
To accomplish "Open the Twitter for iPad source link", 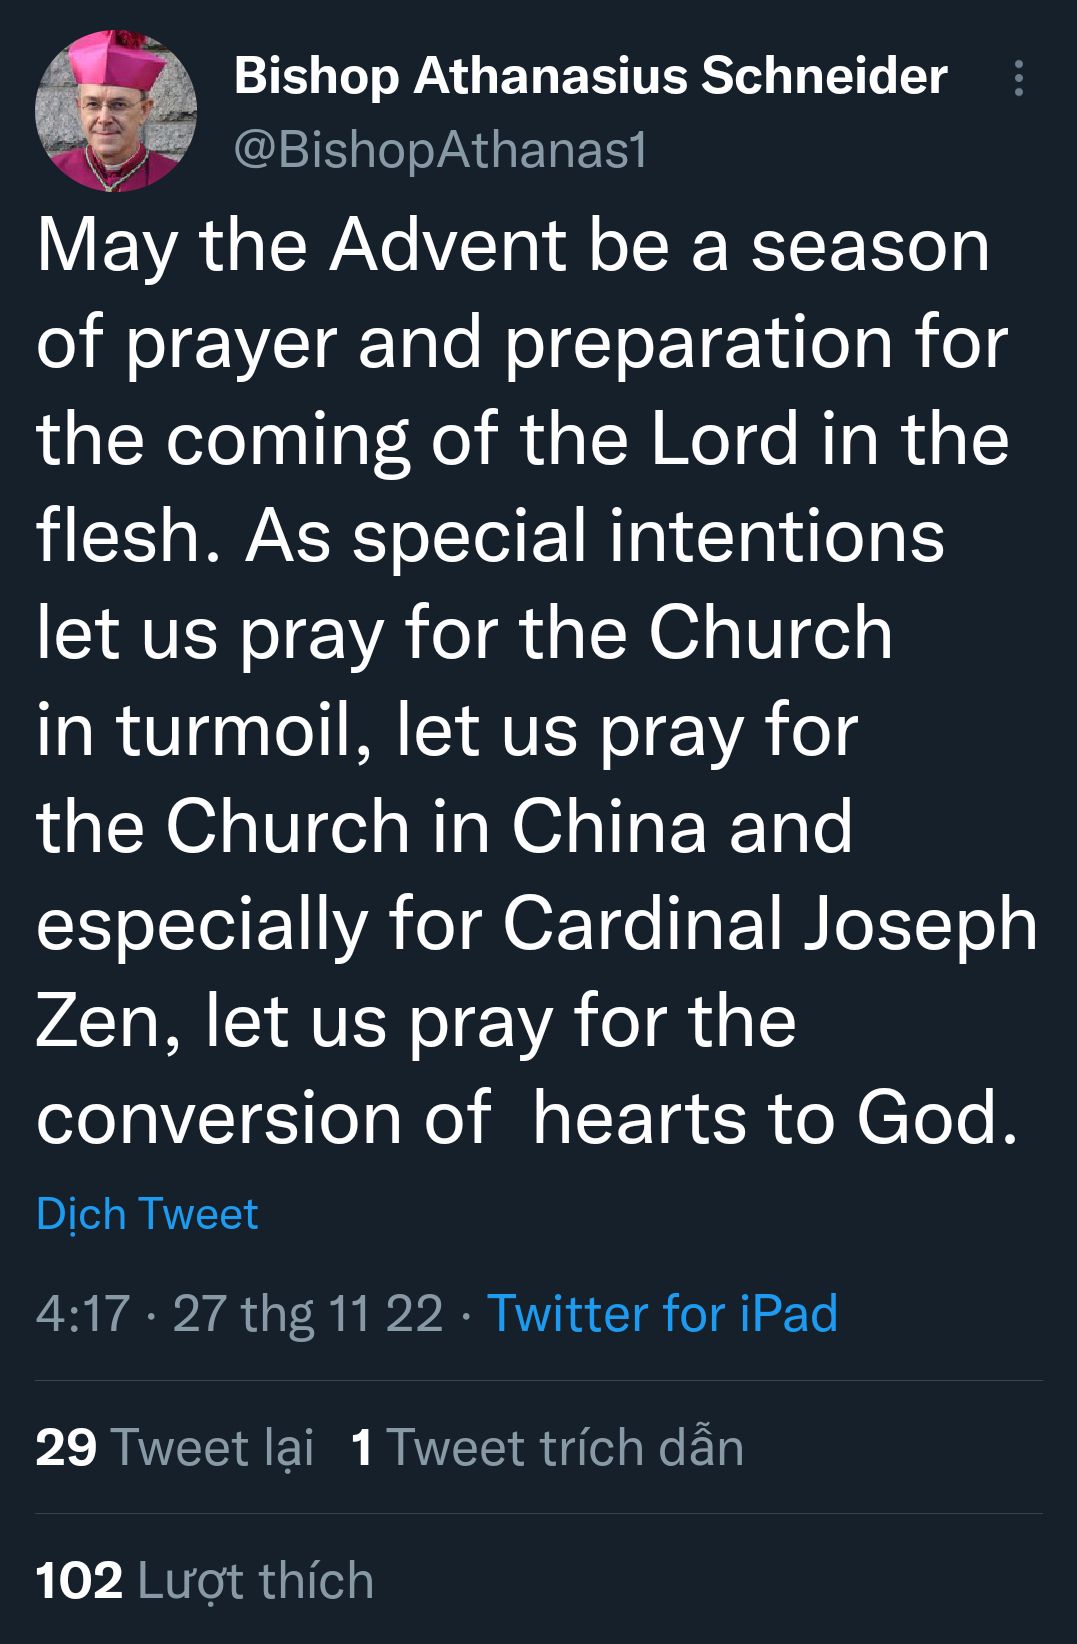I will click(662, 1313).
